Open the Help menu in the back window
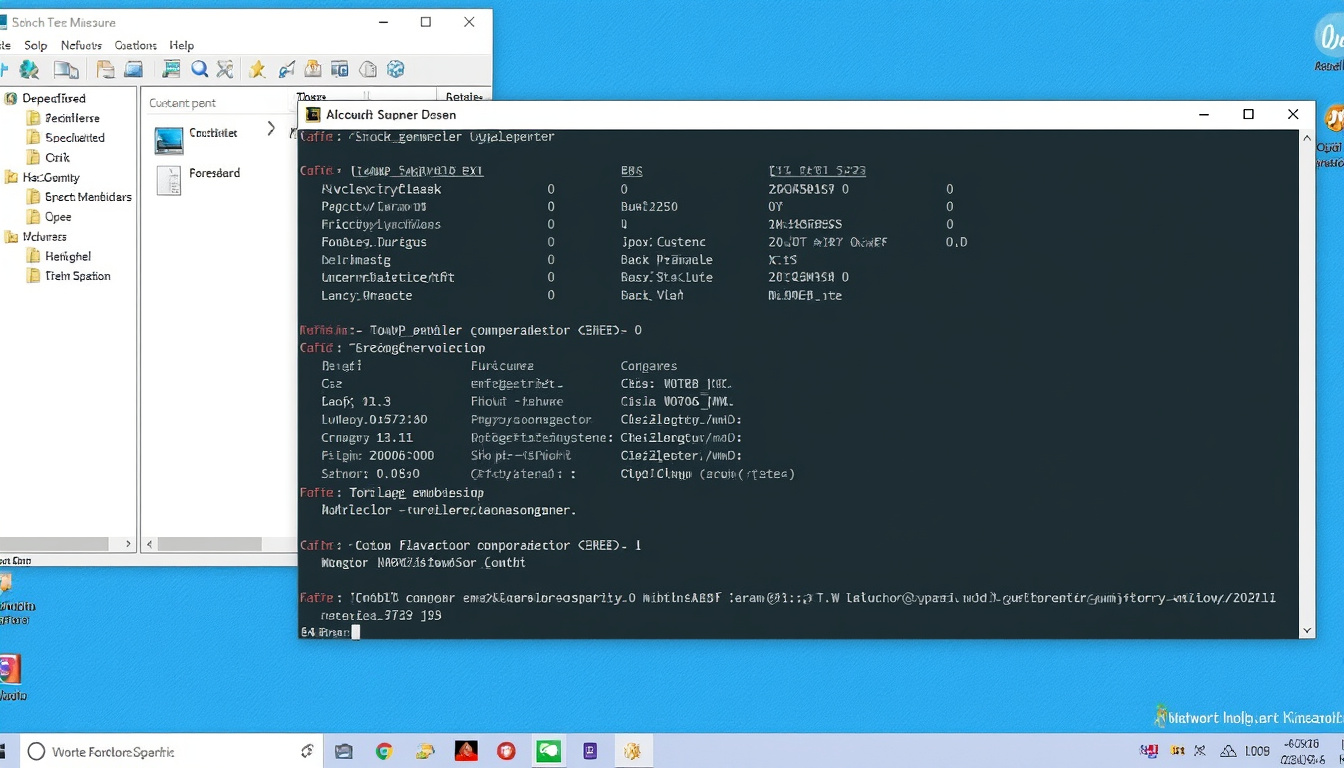The image size is (1344, 768). 181,45
